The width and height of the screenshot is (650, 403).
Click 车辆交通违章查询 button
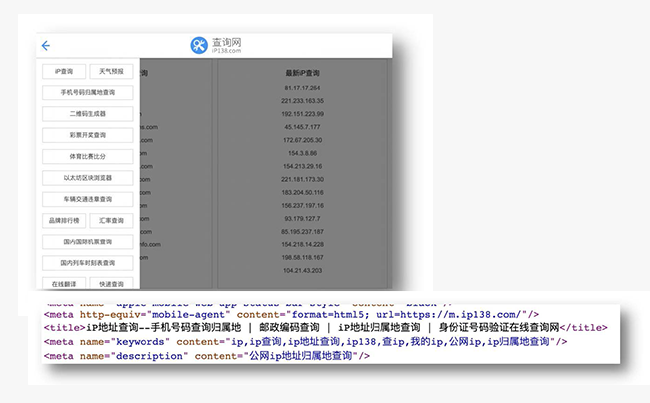coord(87,199)
